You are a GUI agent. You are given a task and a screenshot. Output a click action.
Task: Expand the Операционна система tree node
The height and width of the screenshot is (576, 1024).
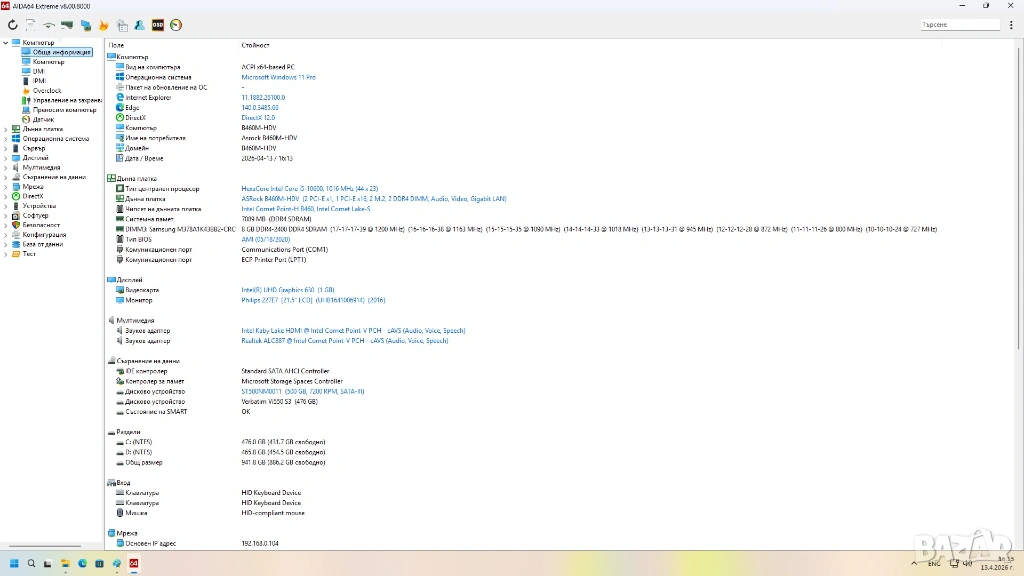pyautogui.click(x=6, y=138)
